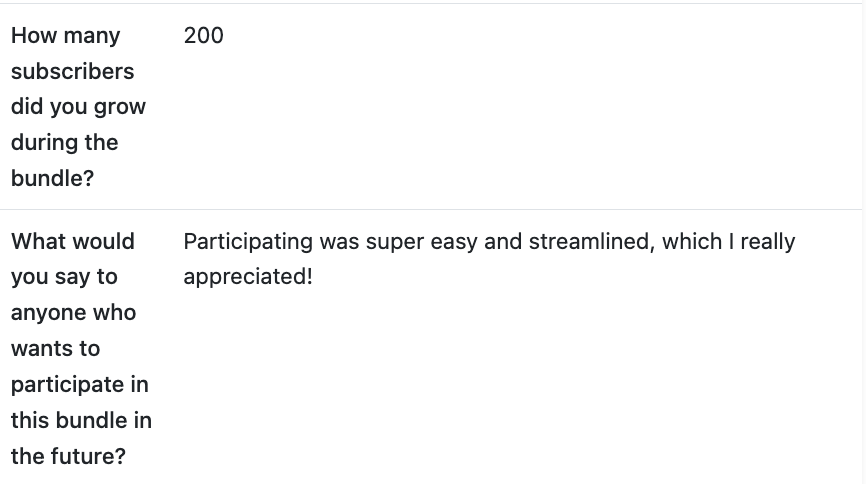
Task: Click the text 'participate in' in the second question
Action: [x=80, y=385]
